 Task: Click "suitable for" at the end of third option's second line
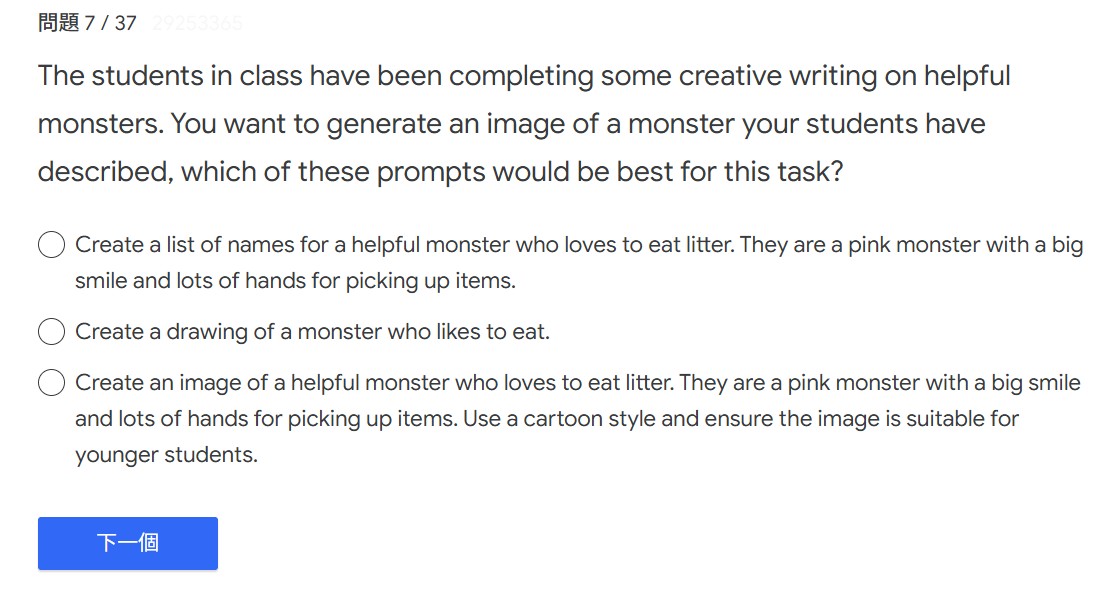coord(962,418)
